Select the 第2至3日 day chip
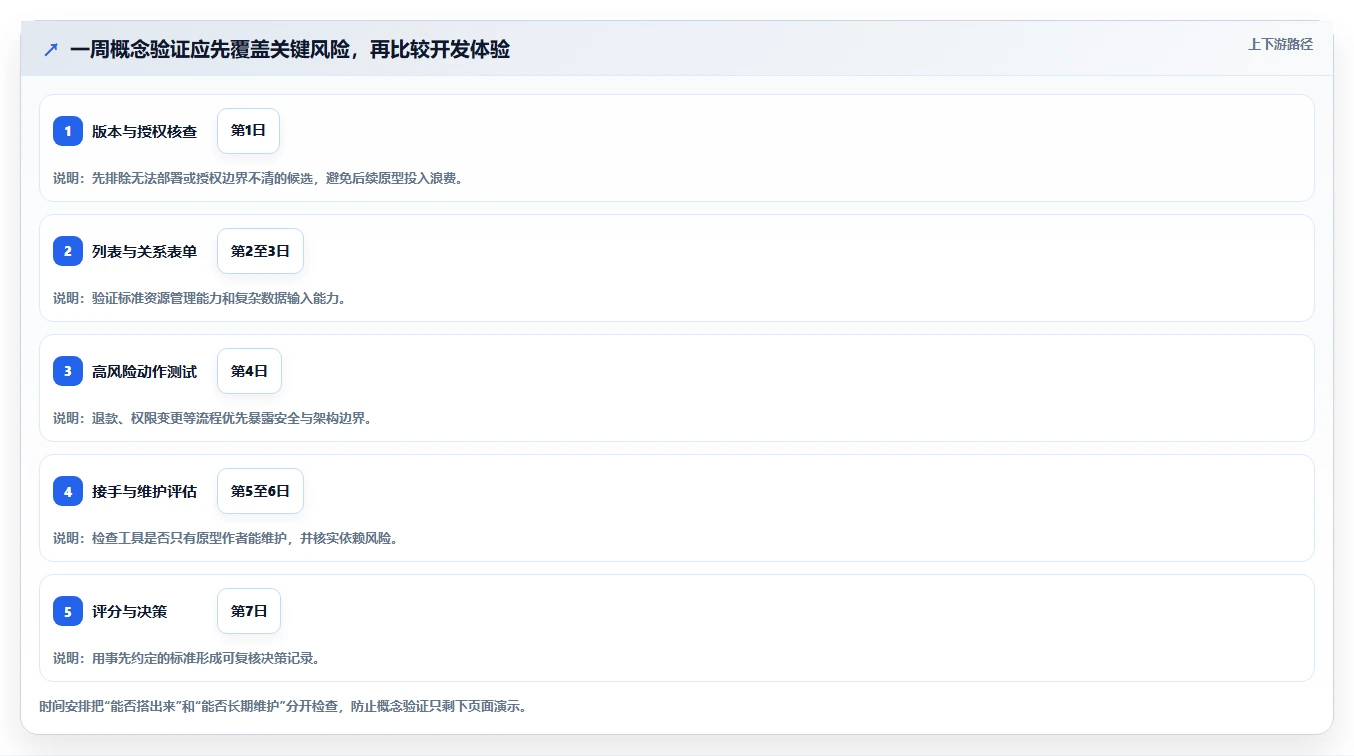1354x756 pixels. (260, 251)
